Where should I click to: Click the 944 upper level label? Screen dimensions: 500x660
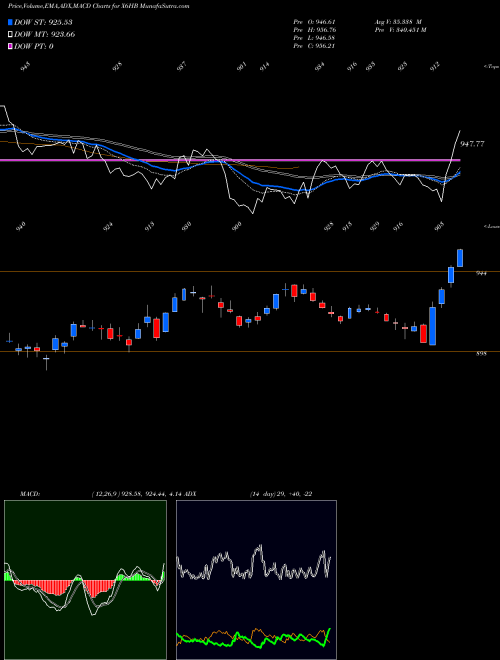(x=481, y=273)
